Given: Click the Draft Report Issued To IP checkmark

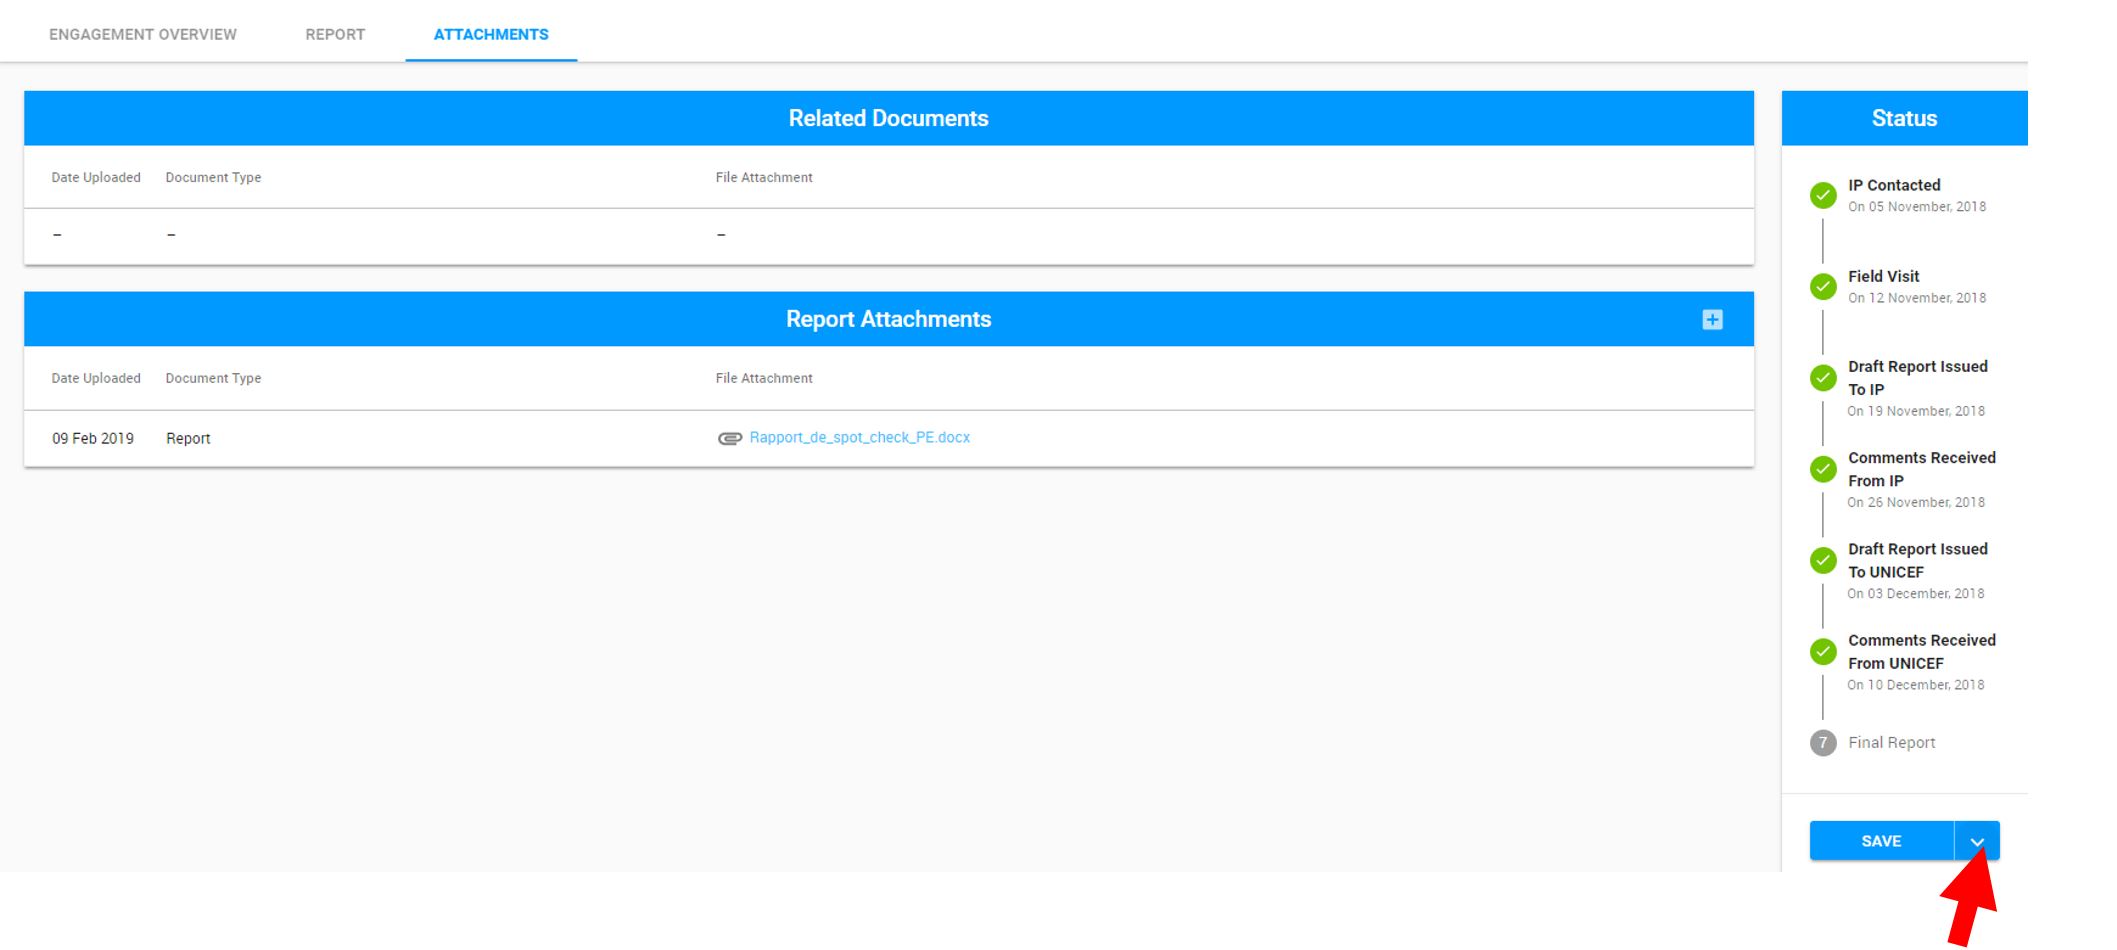Looking at the screenshot, I should tap(1823, 378).
